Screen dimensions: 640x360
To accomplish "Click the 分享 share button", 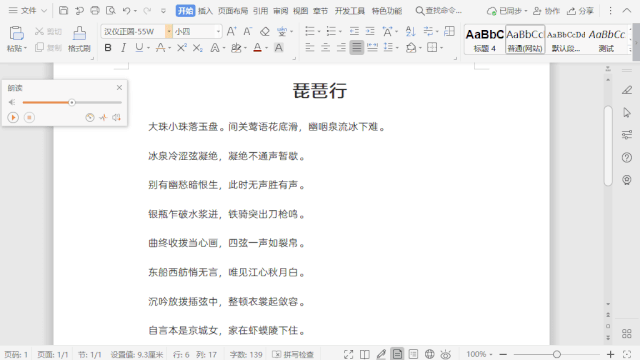I will click(x=580, y=11).
